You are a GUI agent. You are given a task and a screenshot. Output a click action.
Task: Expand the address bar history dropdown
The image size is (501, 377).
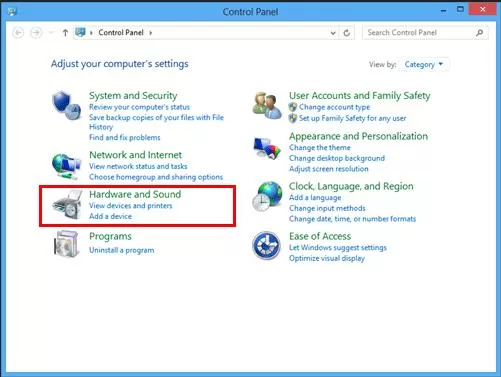point(333,33)
